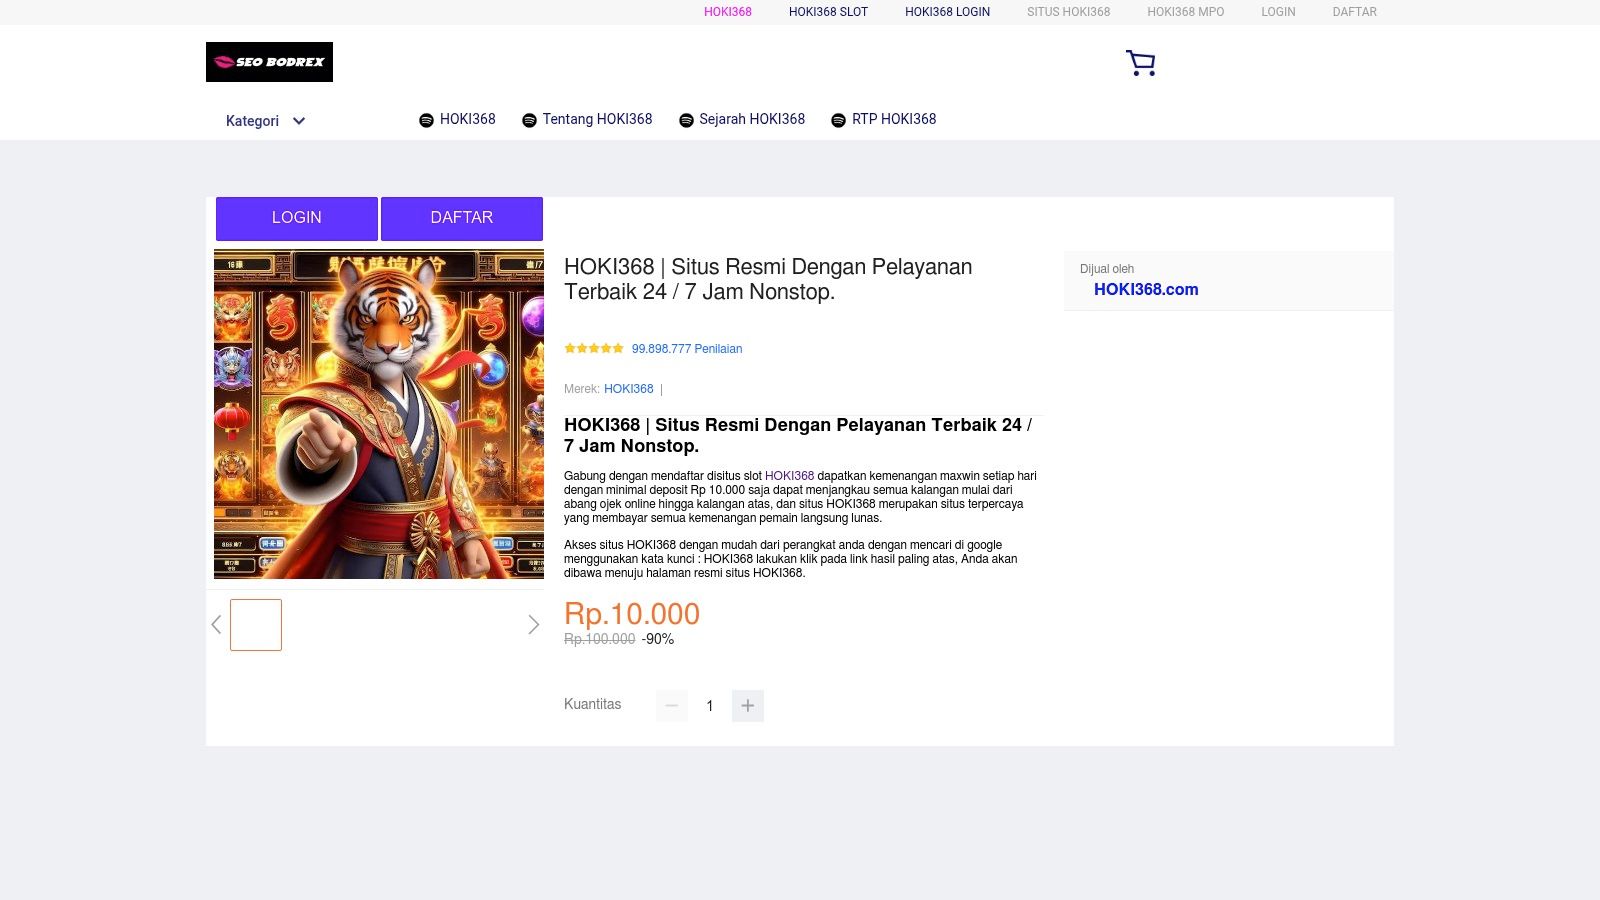The height and width of the screenshot is (900, 1600).
Task: Open HOKI368 top bar link in pink
Action: (x=728, y=12)
